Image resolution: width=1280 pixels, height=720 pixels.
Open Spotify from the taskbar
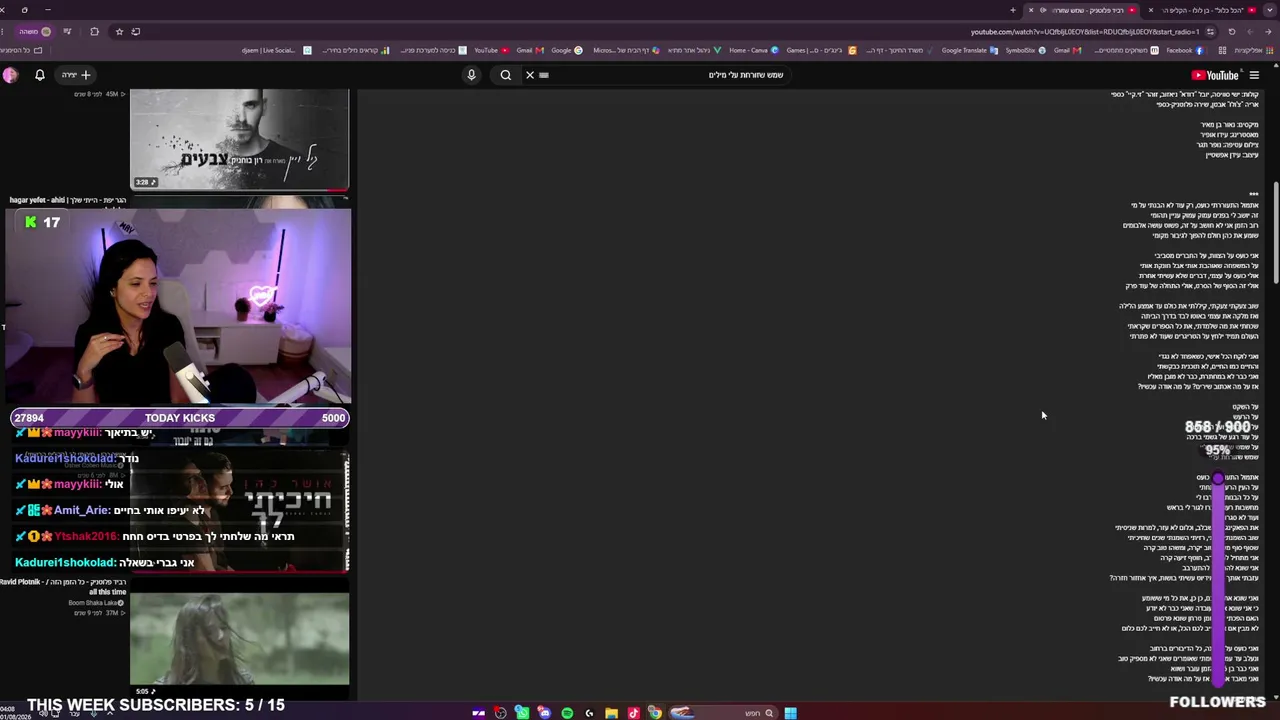pos(567,713)
